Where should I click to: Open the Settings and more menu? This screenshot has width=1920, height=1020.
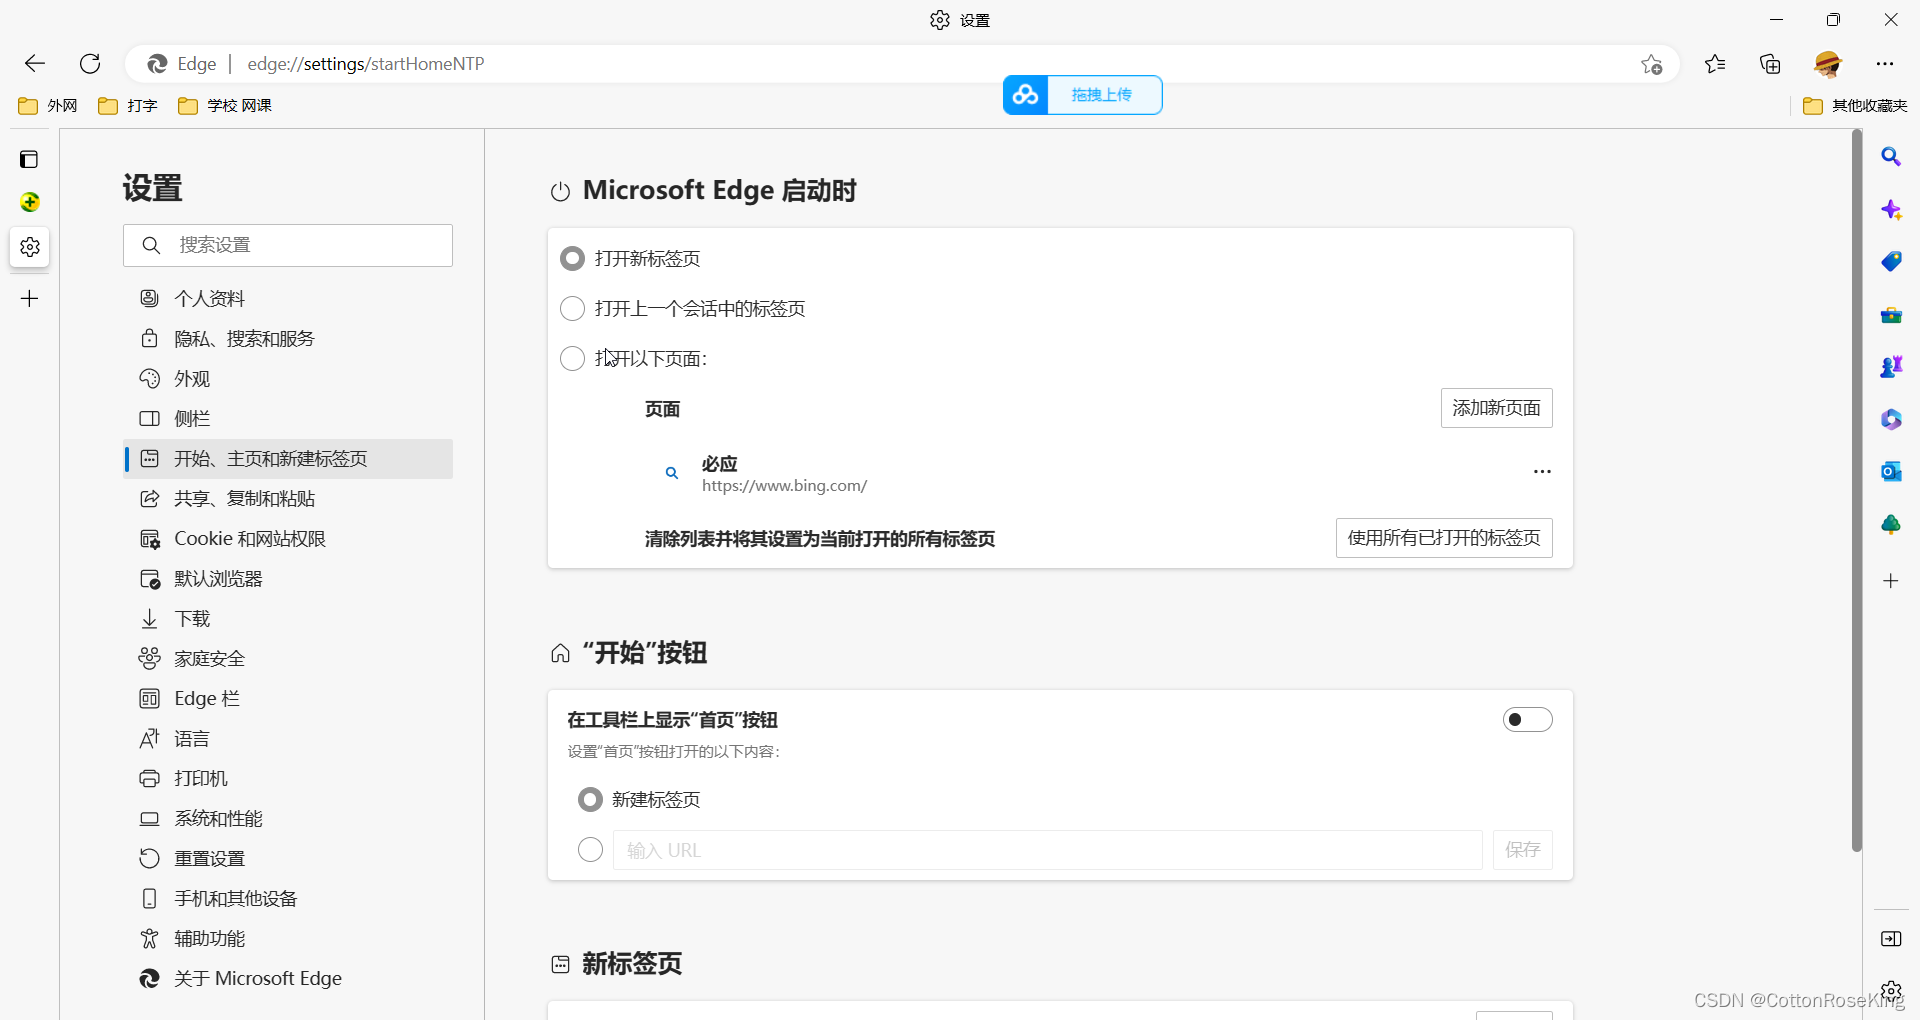1885,64
